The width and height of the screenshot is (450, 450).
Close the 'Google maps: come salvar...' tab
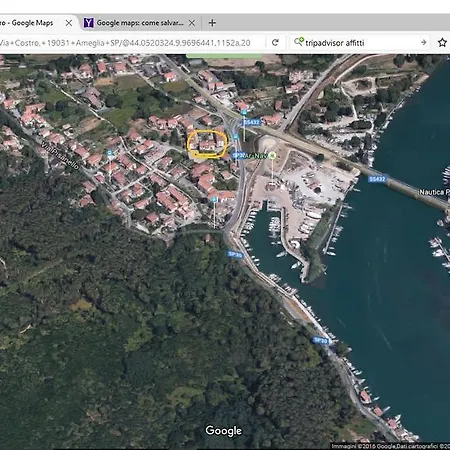click(192, 23)
